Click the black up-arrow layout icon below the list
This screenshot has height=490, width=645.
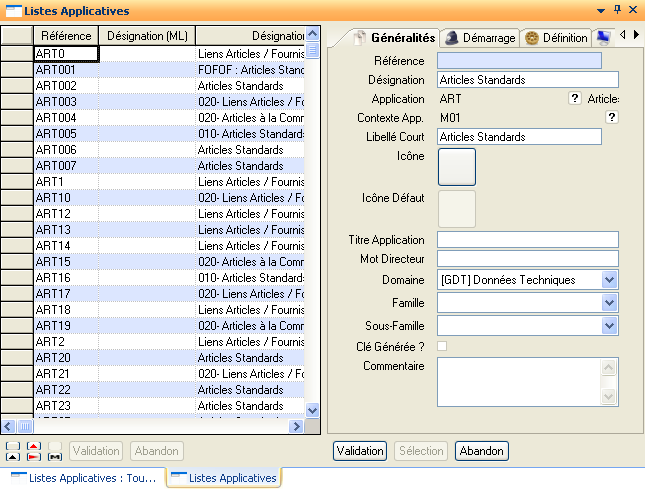click(12, 456)
